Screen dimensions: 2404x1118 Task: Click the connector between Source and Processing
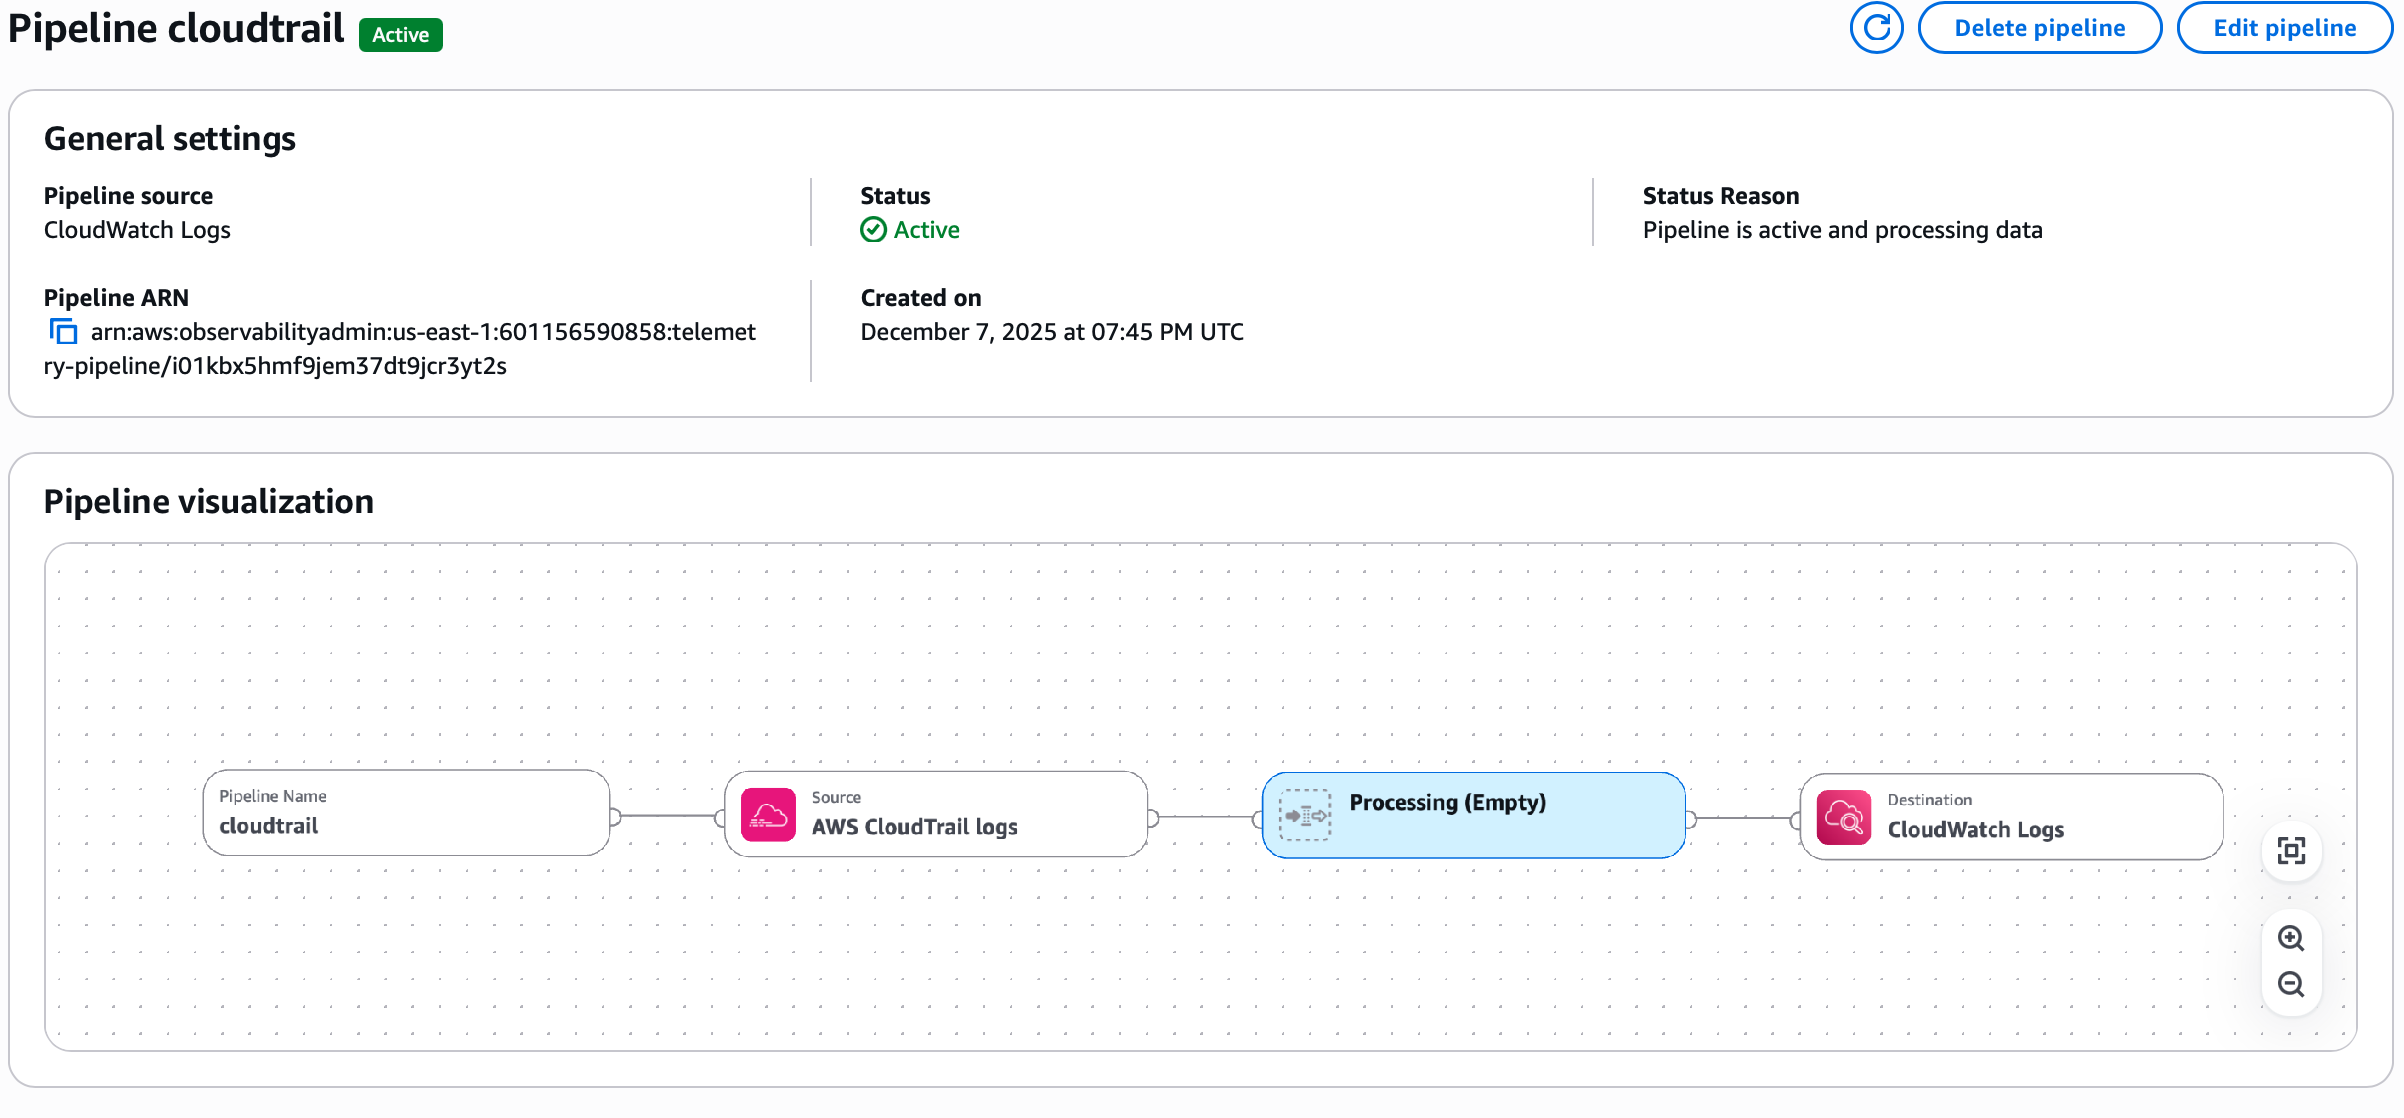pyautogui.click(x=1205, y=817)
